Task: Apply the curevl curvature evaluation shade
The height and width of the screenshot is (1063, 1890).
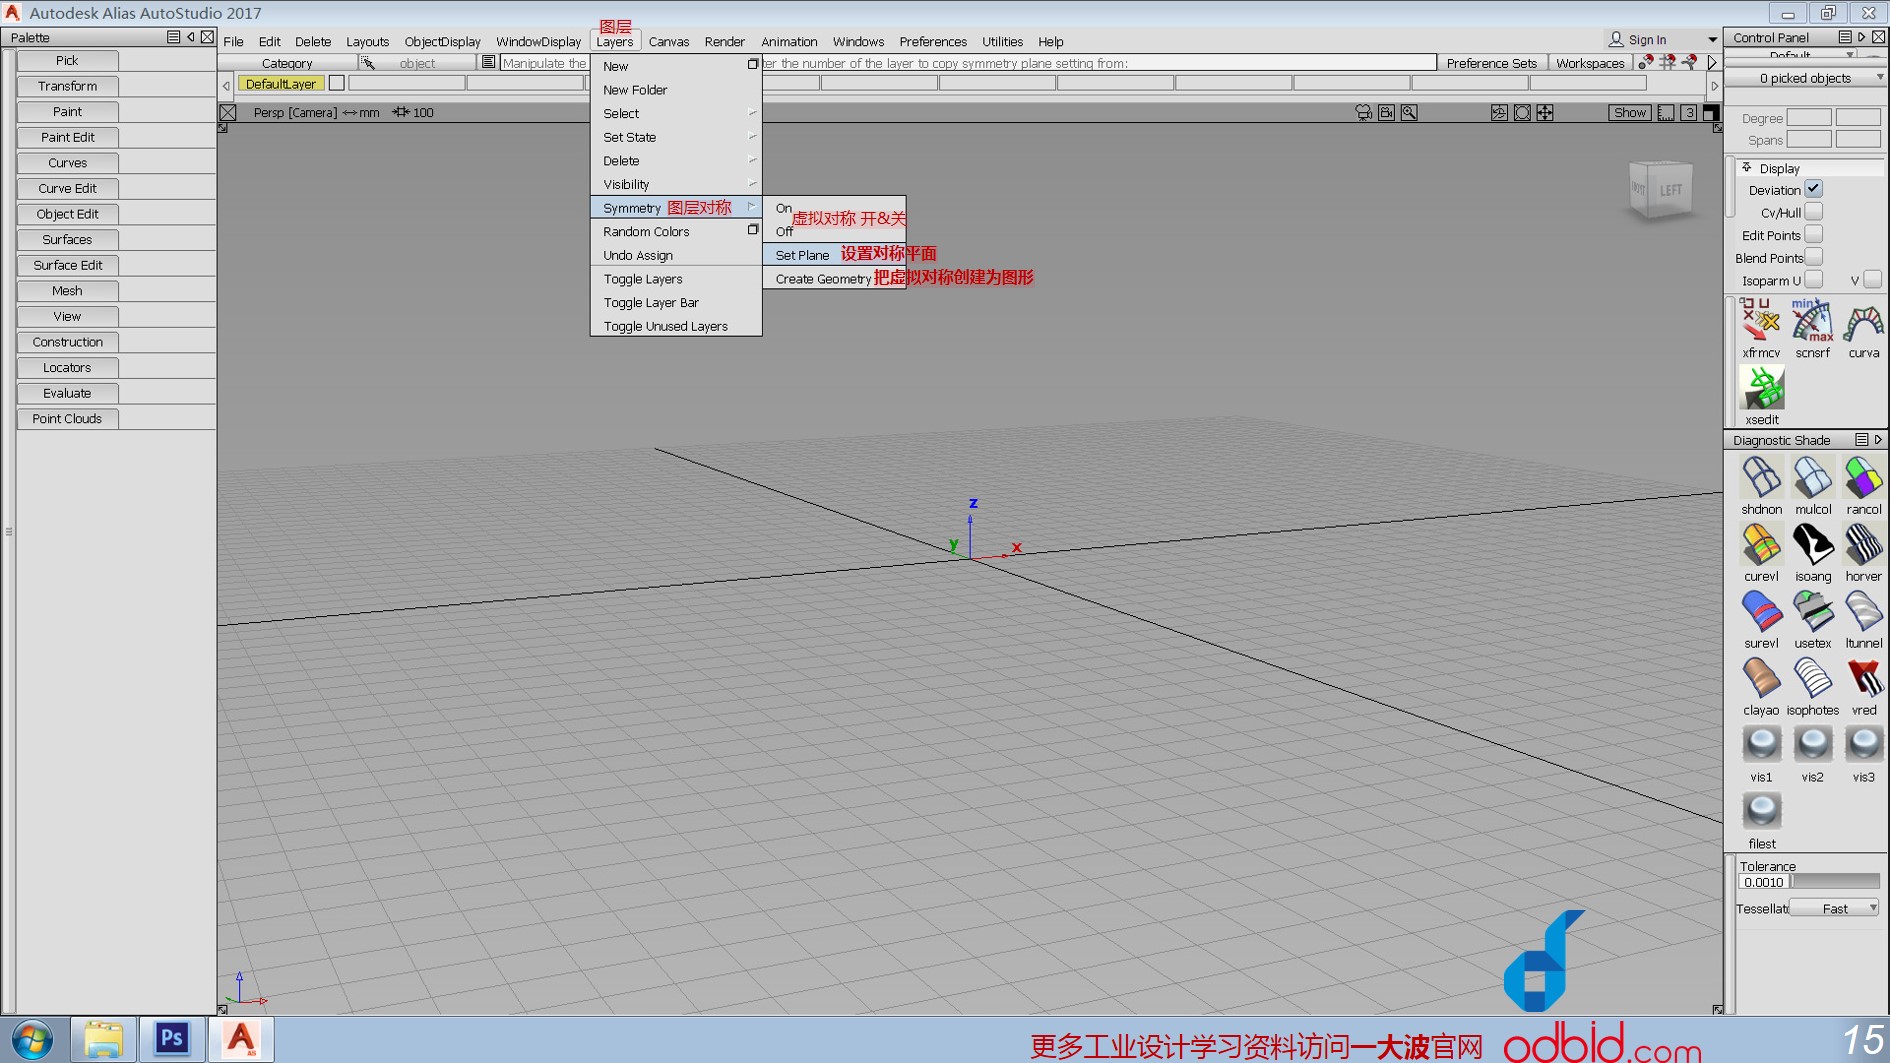Action: 1761,545
